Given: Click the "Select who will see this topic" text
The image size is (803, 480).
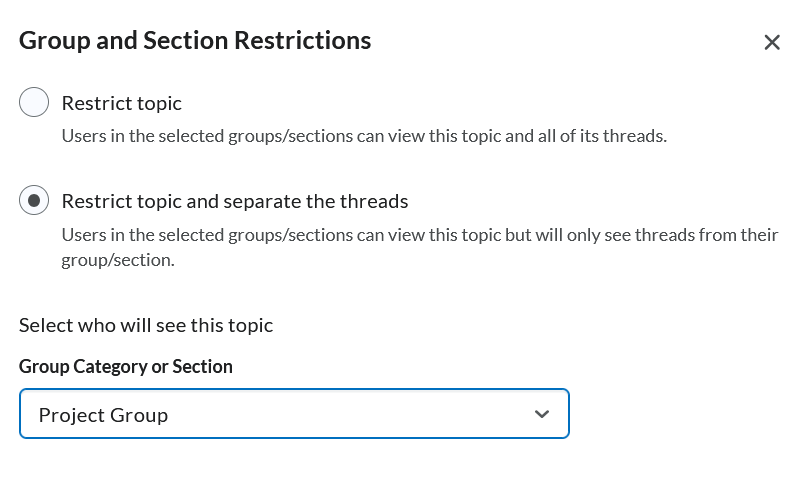Looking at the screenshot, I should coord(146,325).
